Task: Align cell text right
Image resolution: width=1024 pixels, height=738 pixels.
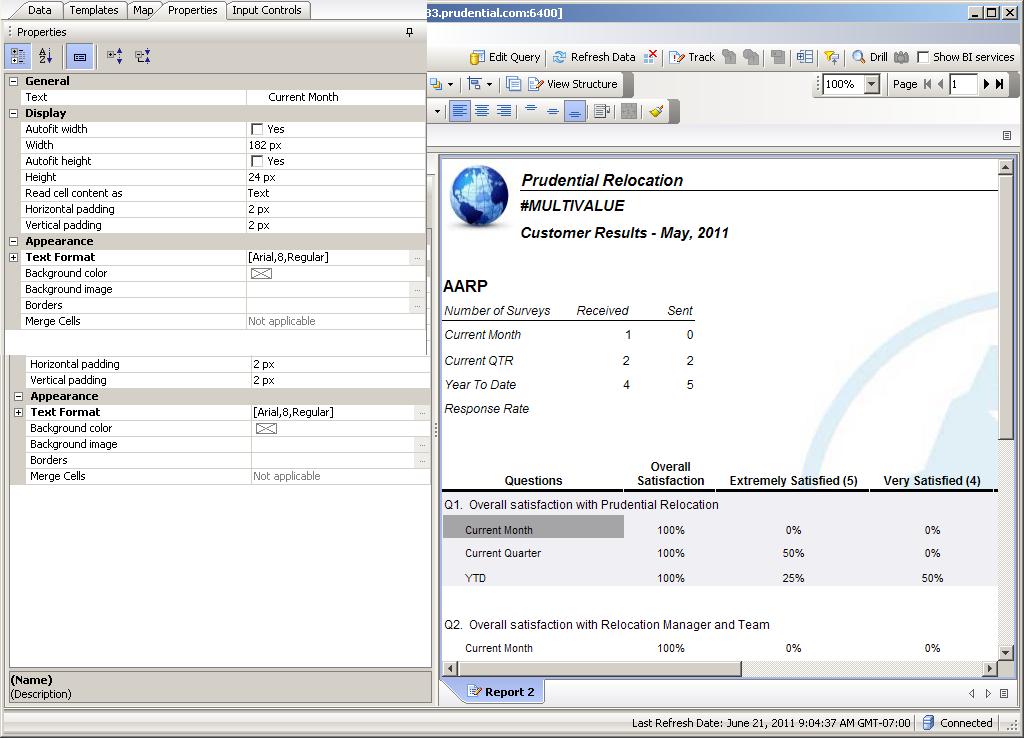Action: pyautogui.click(x=504, y=111)
